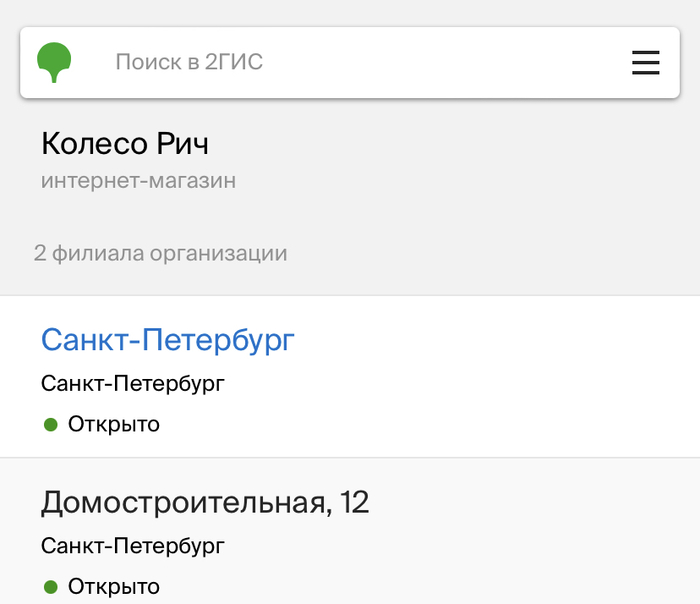Click green status dot of Домостроительная branch
Viewport: 700px width, 604px height.
point(51,586)
